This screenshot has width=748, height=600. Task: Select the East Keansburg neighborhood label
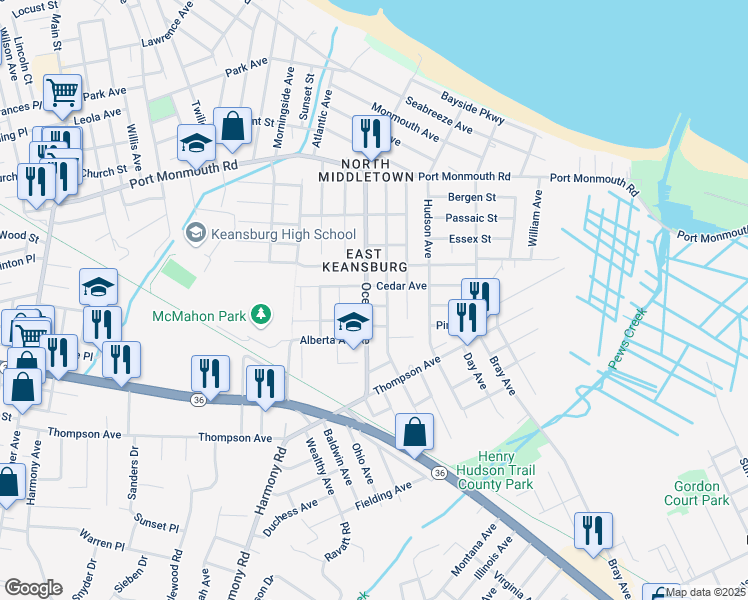[x=365, y=260]
